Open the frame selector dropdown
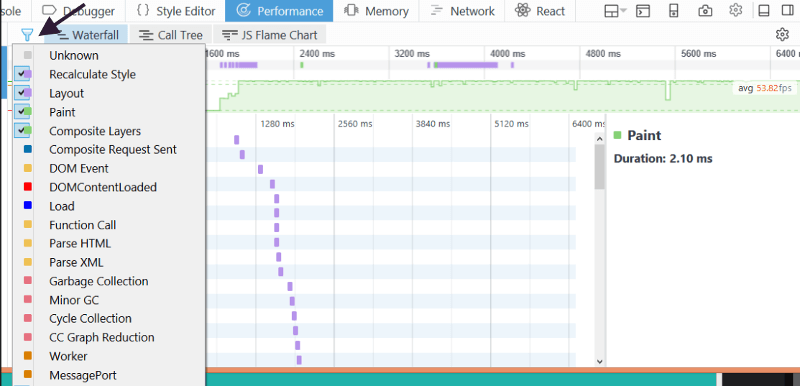800x386 pixels. pyautogui.click(x=615, y=11)
